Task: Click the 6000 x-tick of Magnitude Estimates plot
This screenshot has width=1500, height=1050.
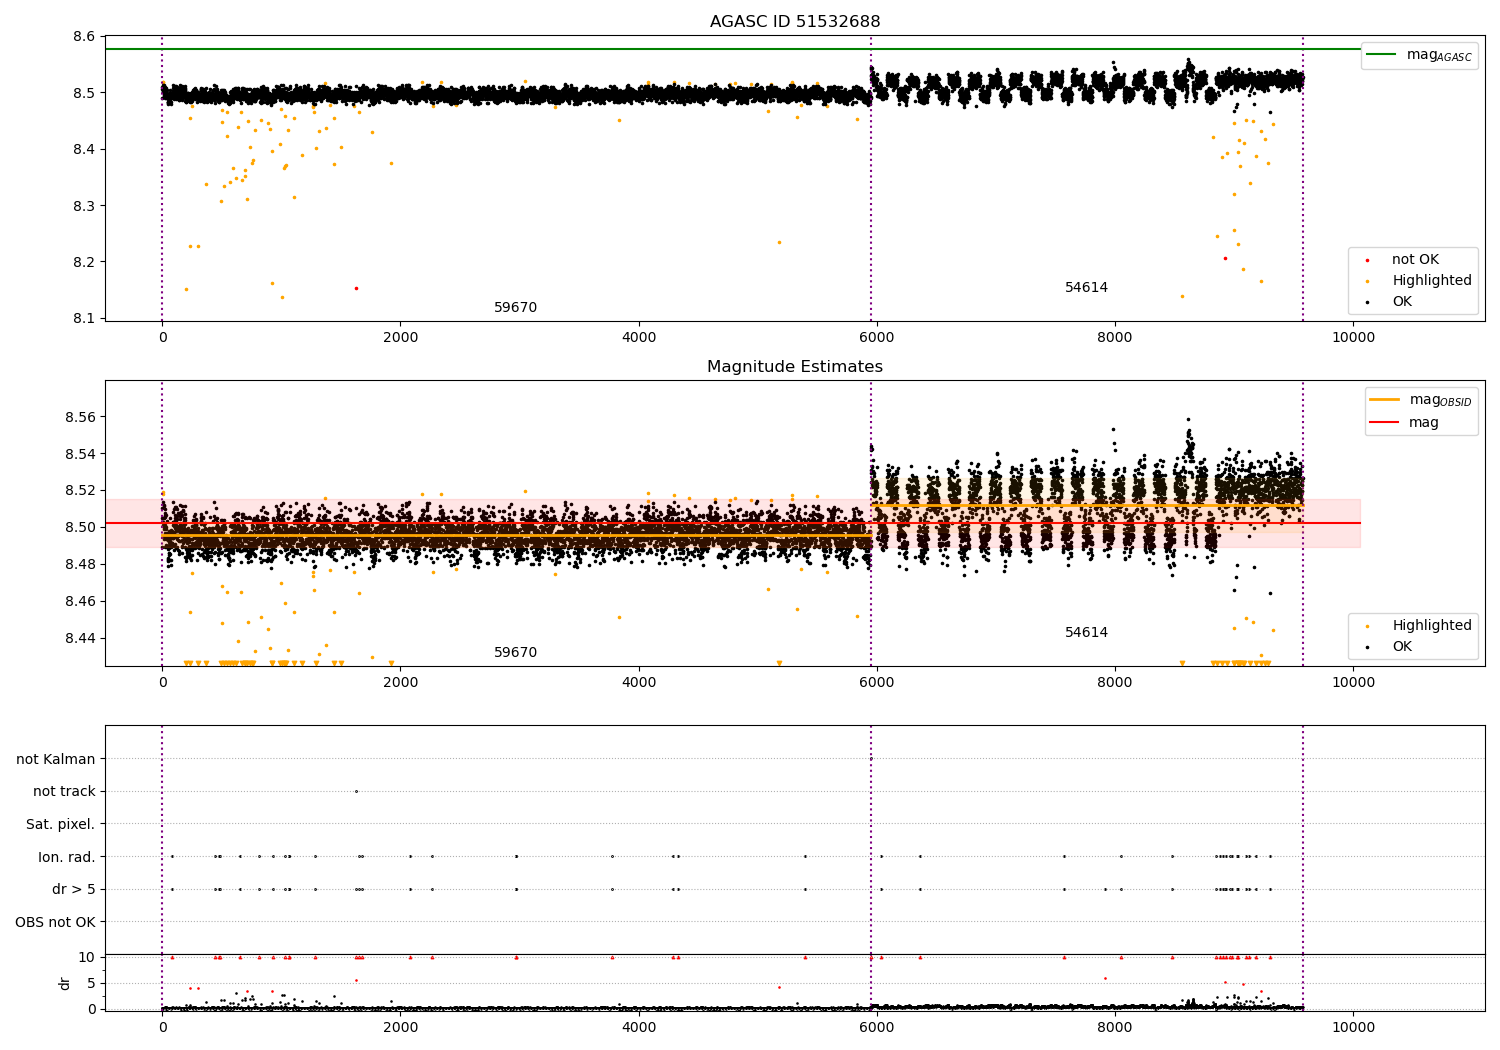Action: pos(876,683)
